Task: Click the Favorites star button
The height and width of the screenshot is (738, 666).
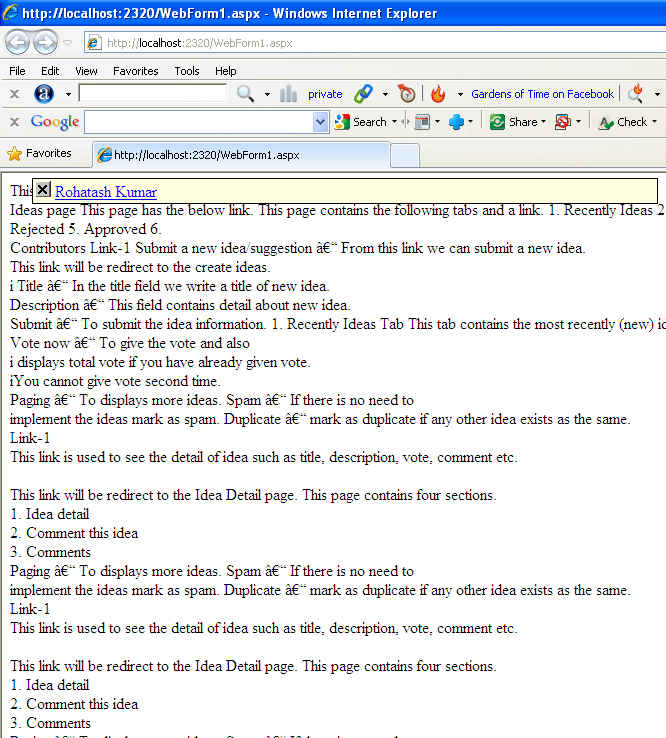Action: pyautogui.click(x=40, y=153)
